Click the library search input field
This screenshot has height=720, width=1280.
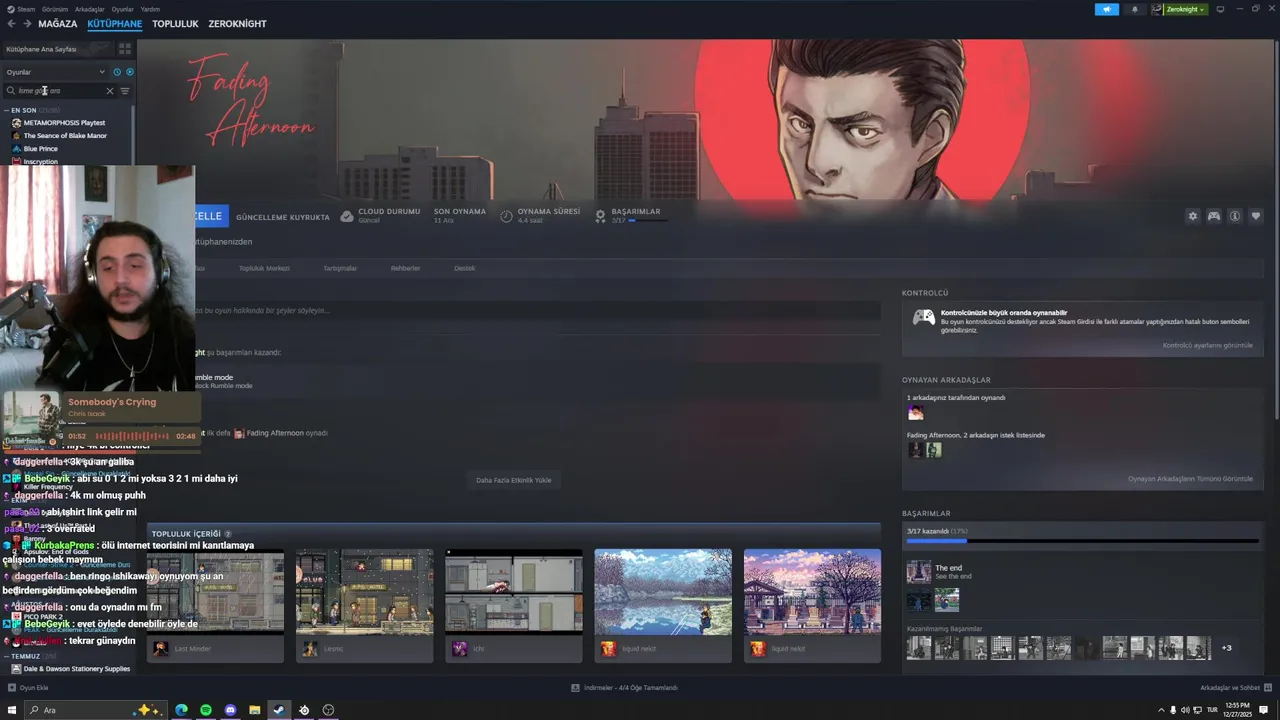pos(60,91)
